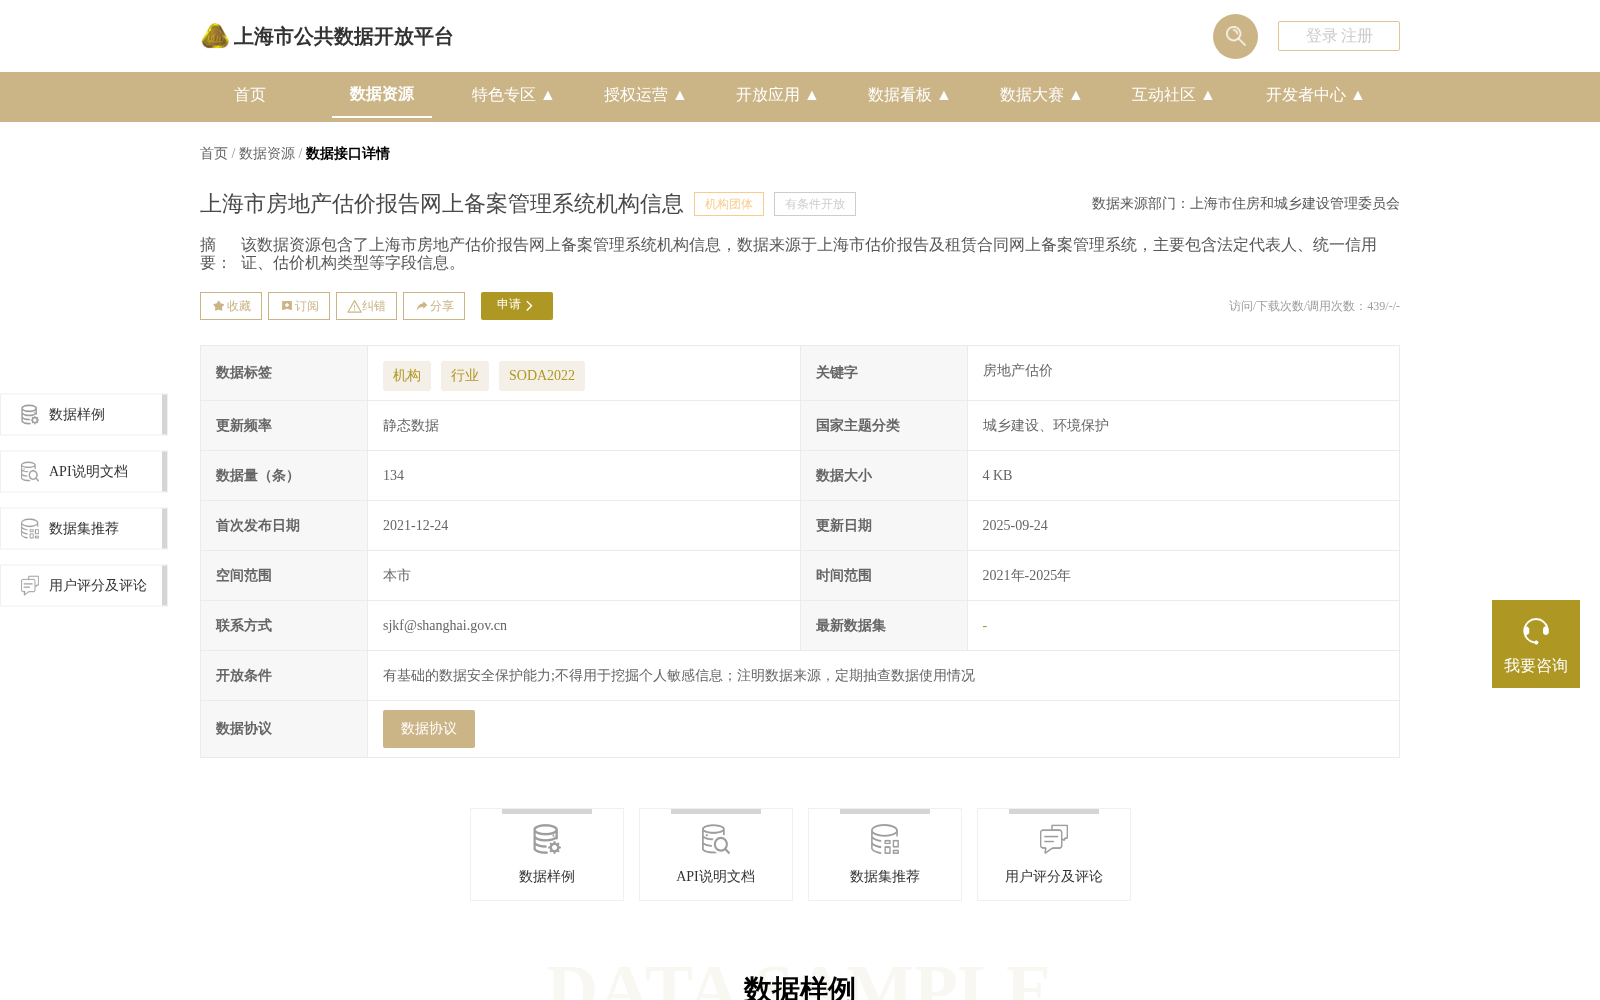Click the platform logo icon
Image resolution: width=1600 pixels, height=1000 pixels.
(215, 36)
